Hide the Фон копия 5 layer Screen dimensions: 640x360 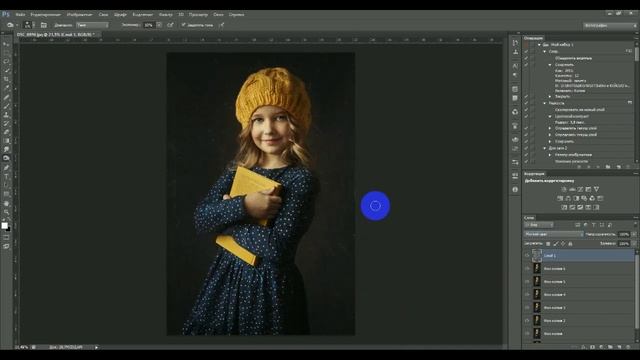tap(527, 282)
